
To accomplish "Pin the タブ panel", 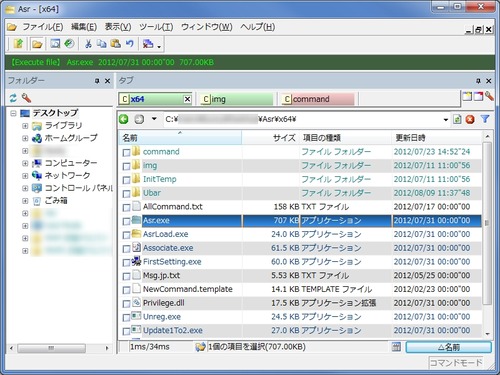I will (478, 81).
